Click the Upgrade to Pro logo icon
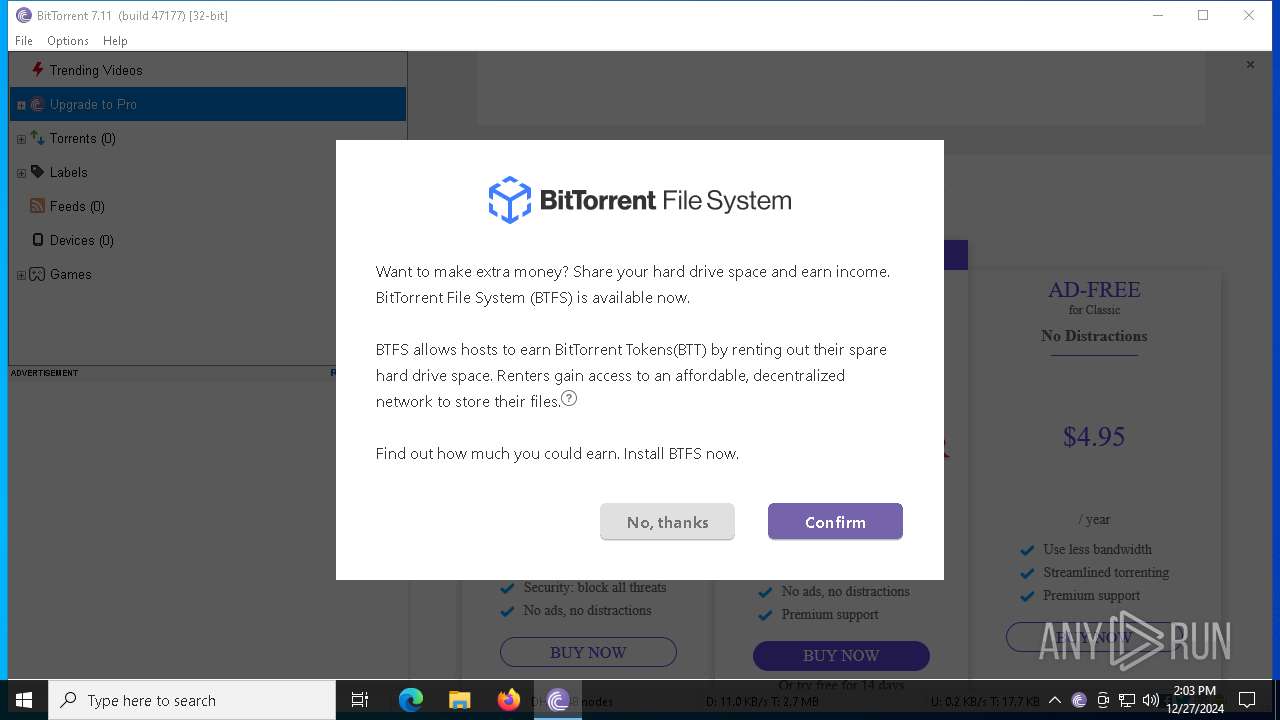Image resolution: width=1280 pixels, height=720 pixels. tap(38, 104)
